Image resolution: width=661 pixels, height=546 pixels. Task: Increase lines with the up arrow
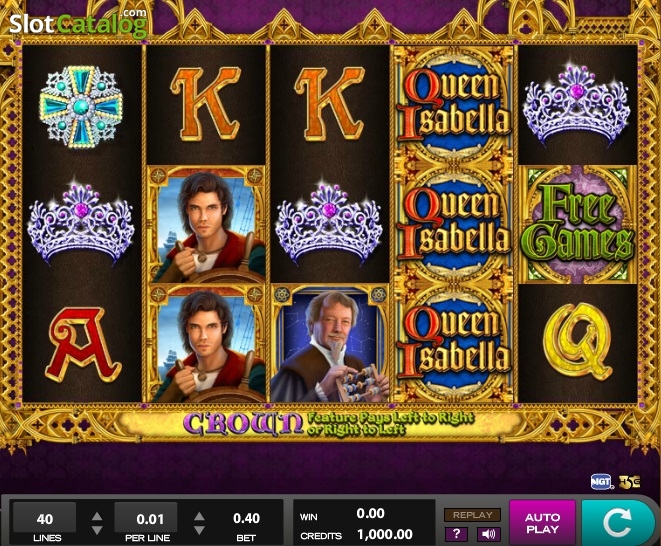[97, 516]
